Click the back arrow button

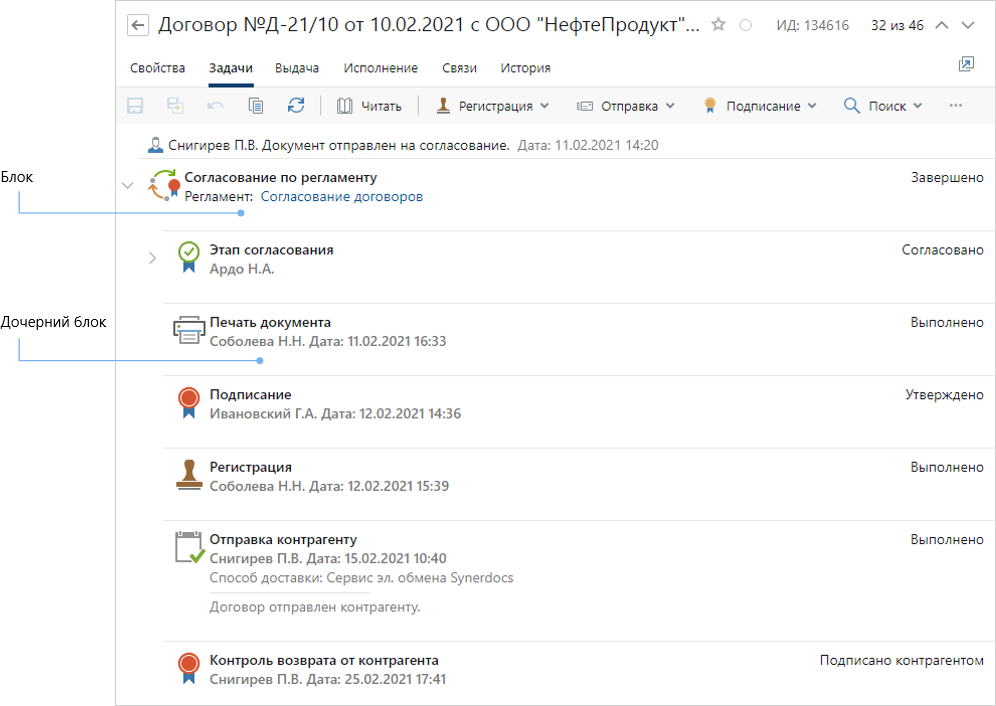coord(139,25)
